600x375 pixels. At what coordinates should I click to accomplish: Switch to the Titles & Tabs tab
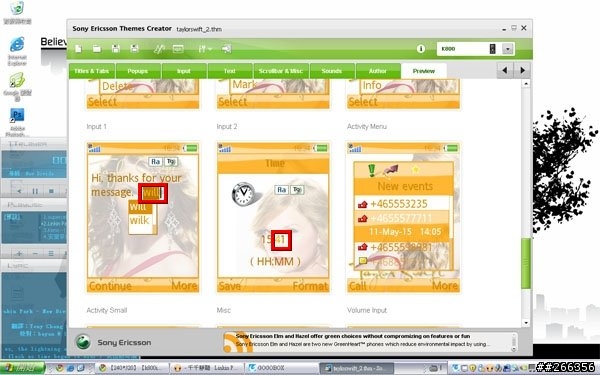point(92,71)
